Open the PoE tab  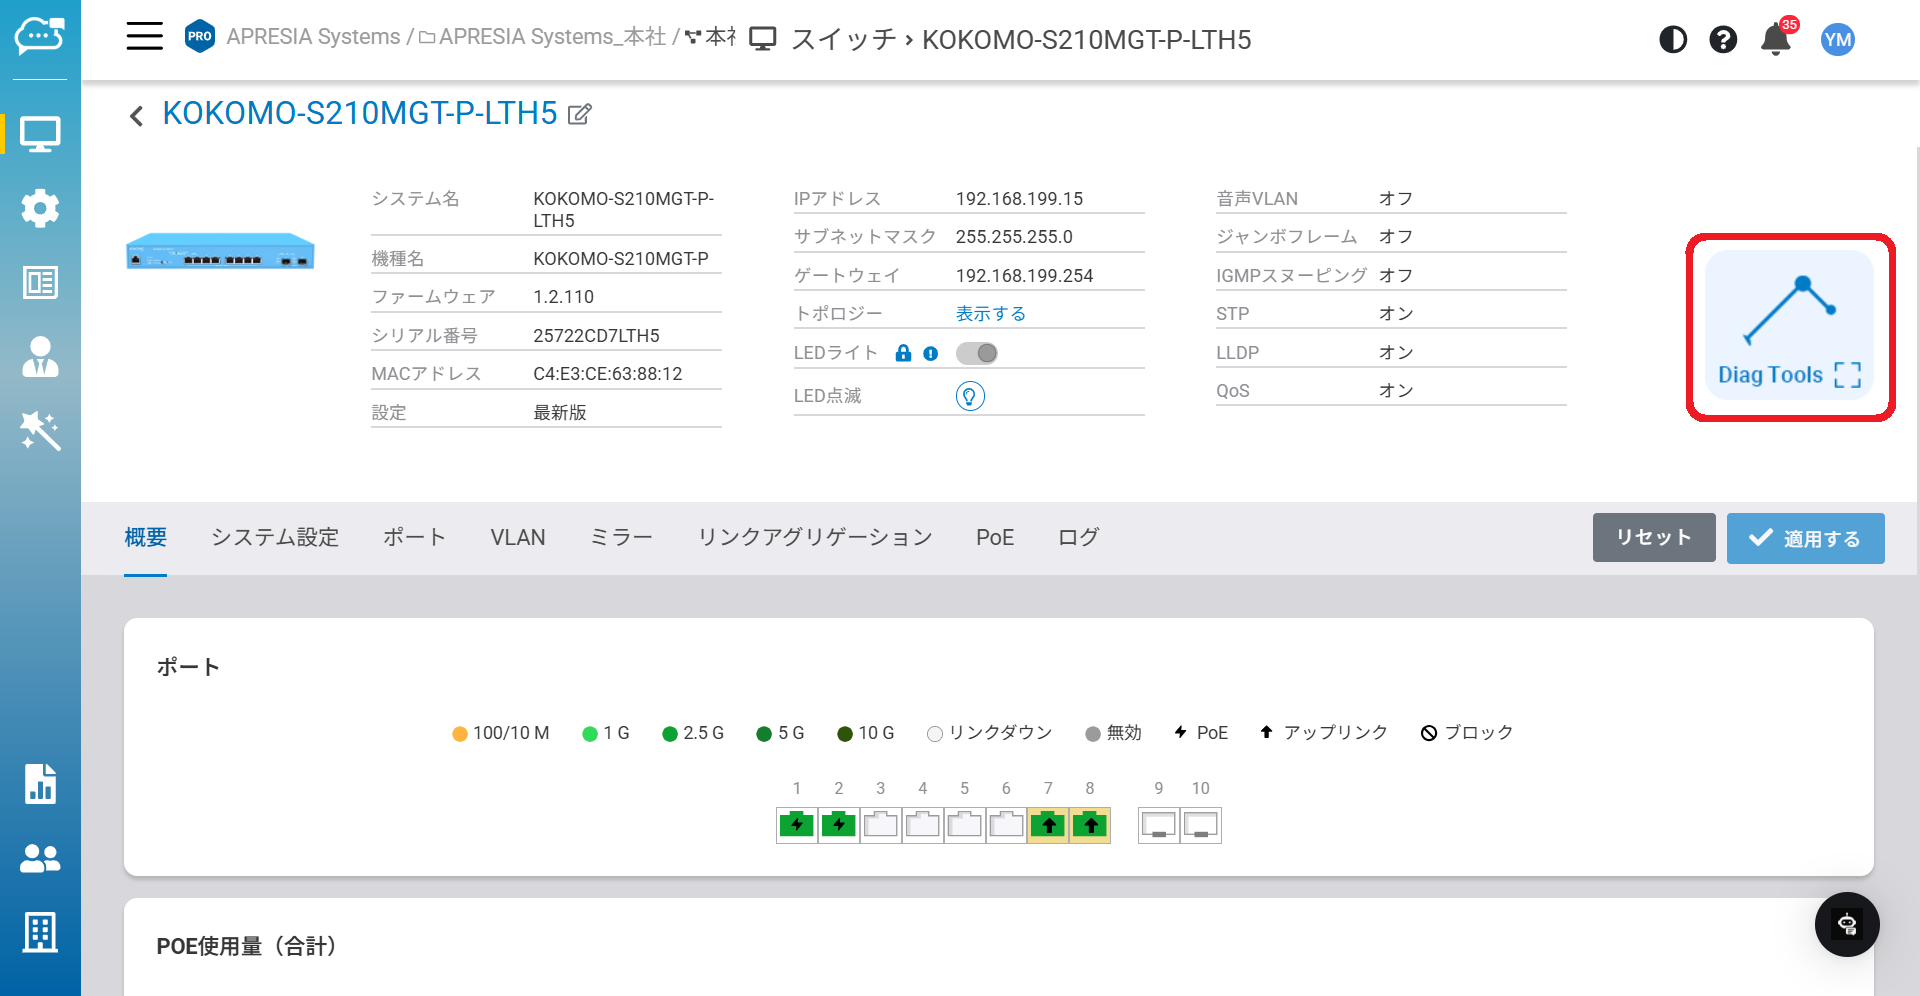(994, 538)
